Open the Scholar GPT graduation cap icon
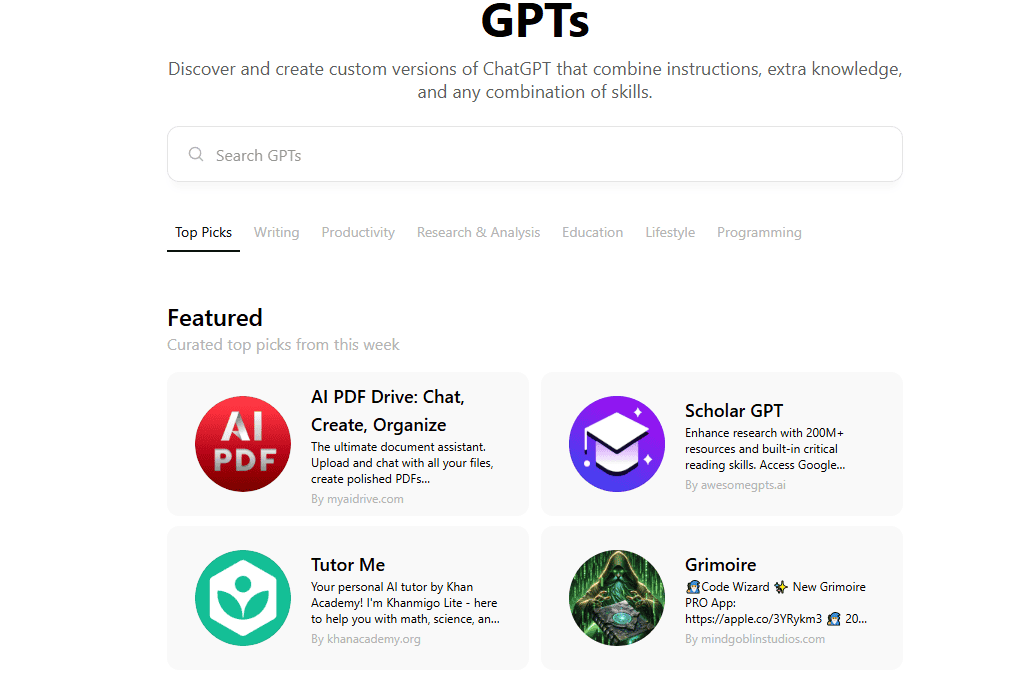Image resolution: width=1025 pixels, height=691 pixels. pos(616,444)
